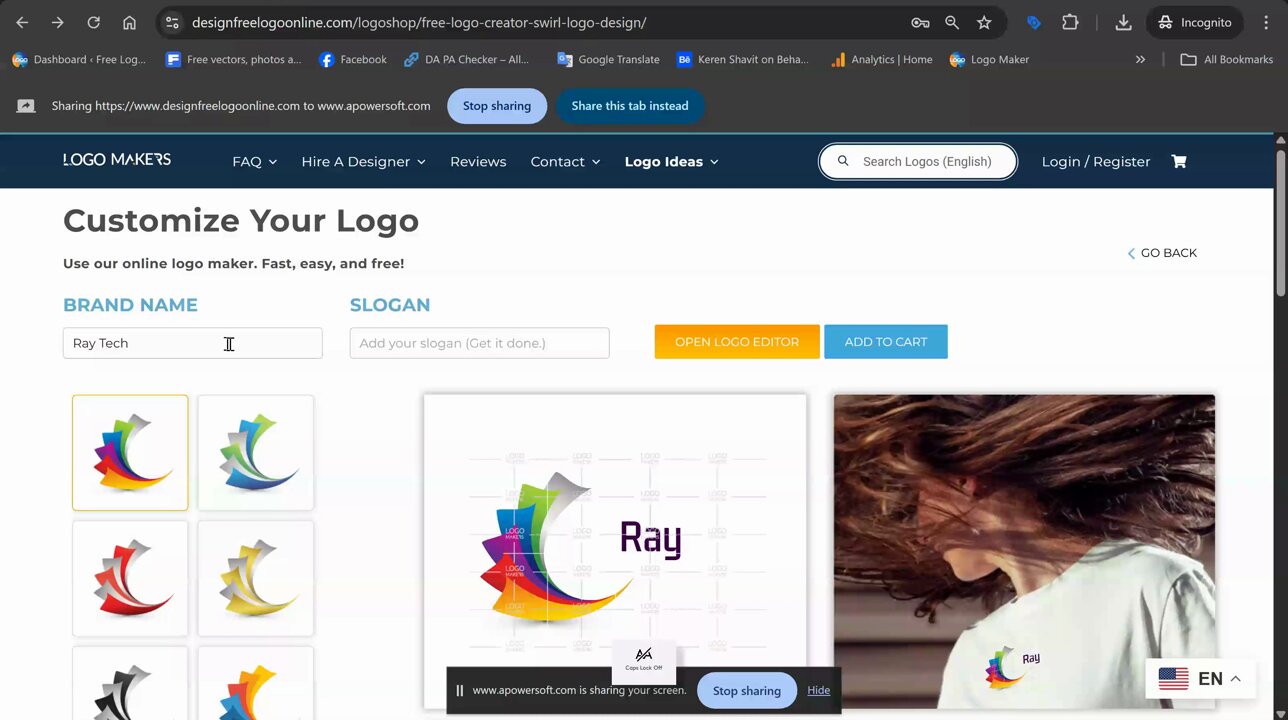Screen dimensions: 1288x720
Task: Open the Facebook bookmark
Action: coord(353,59)
